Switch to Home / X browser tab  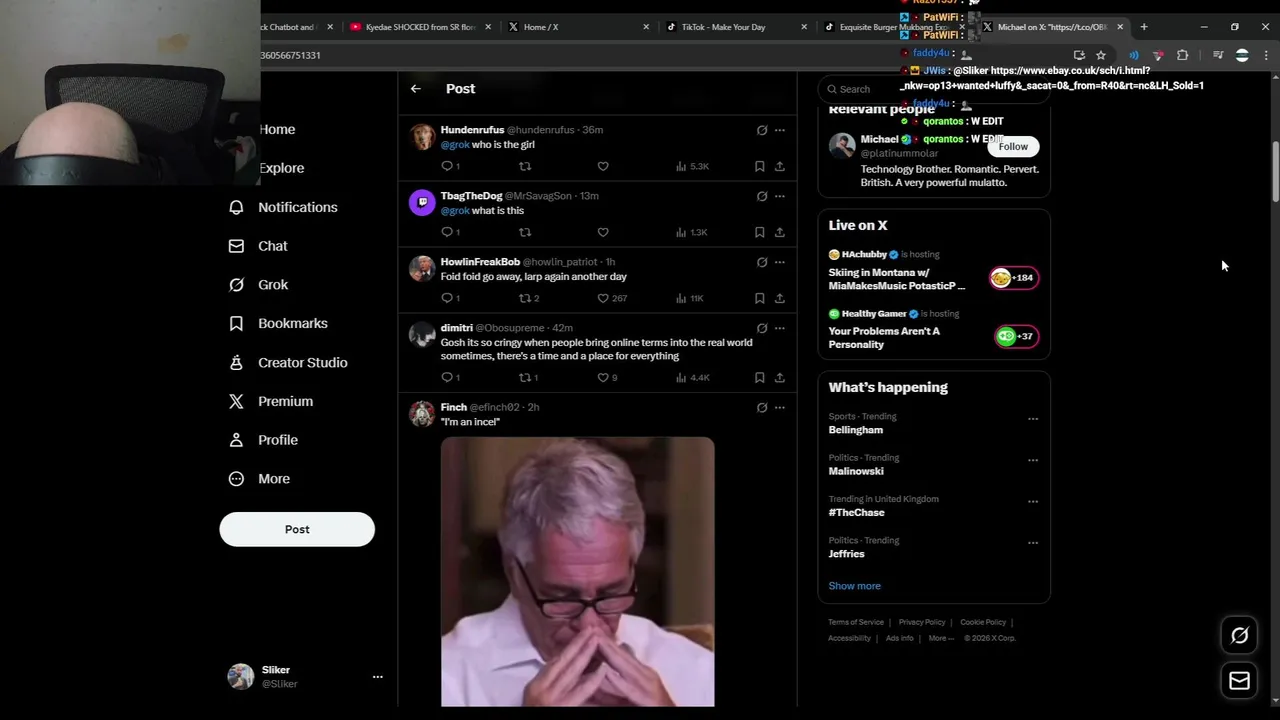[x=578, y=27]
